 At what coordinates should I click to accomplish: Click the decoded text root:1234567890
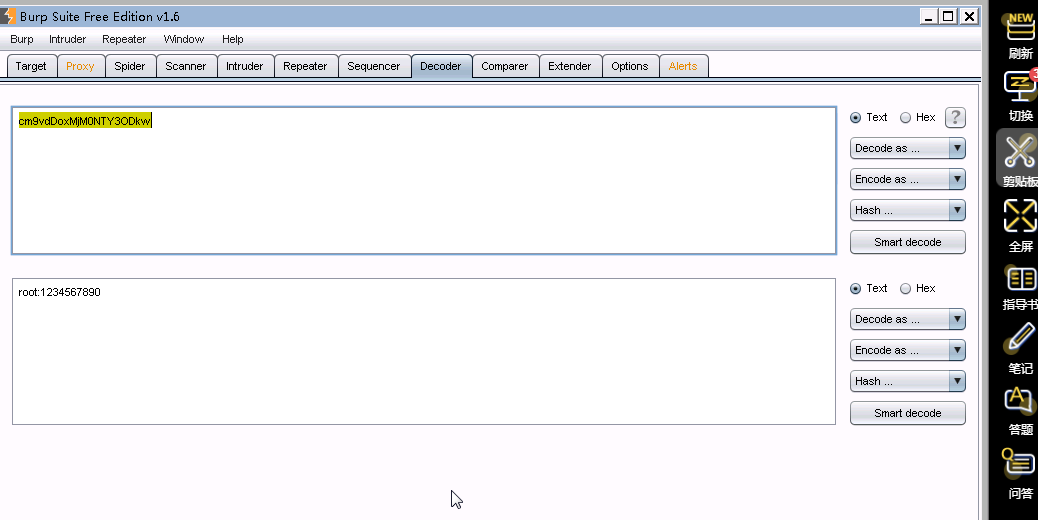click(x=60, y=292)
